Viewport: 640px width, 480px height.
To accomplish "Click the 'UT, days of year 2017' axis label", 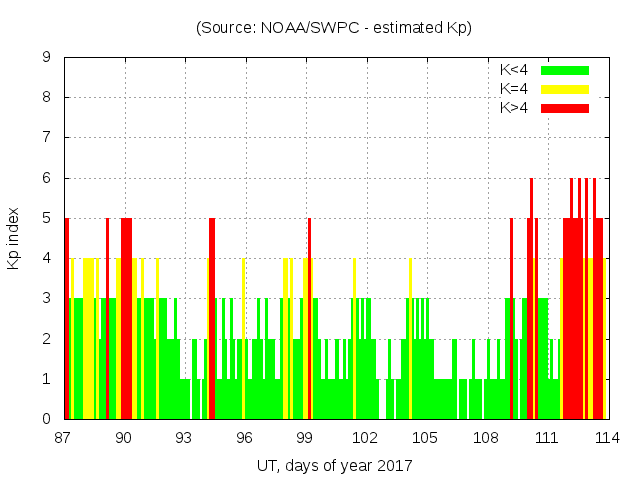I will (333, 465).
